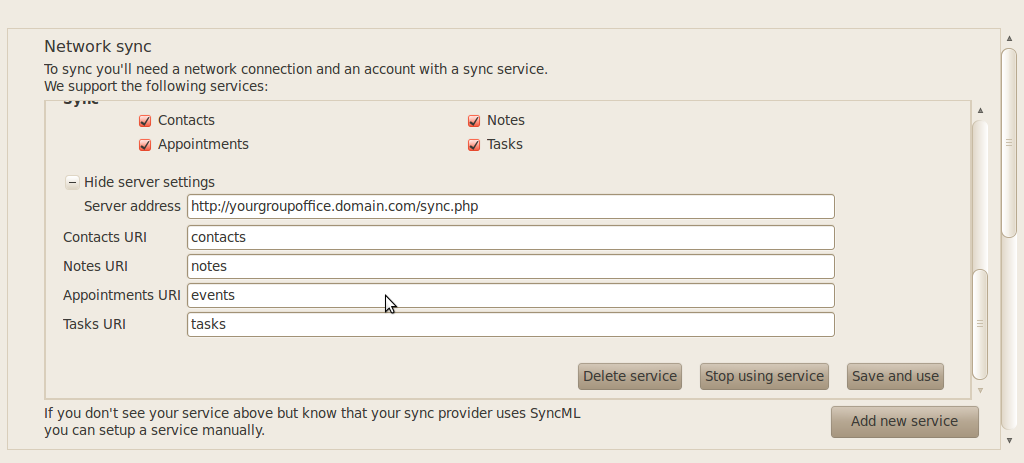Screen dimensions: 1024x463
Task: Click the services list scrollbar down arrow
Action: pos(980,390)
